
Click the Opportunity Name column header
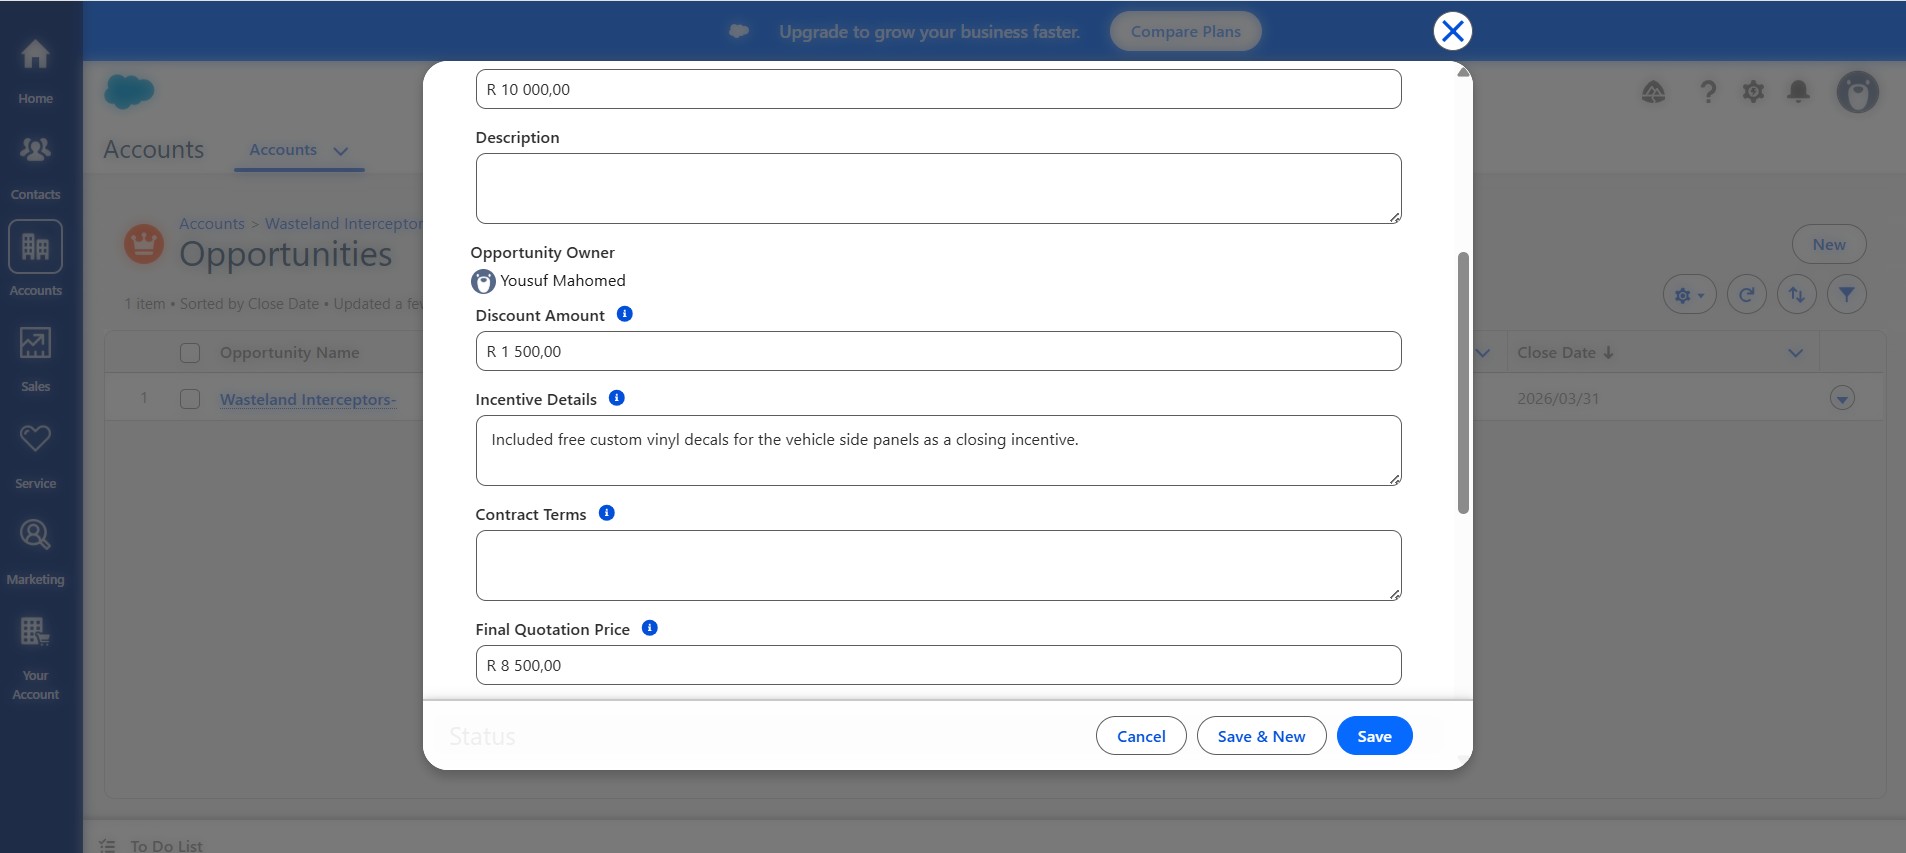pyautogui.click(x=289, y=353)
